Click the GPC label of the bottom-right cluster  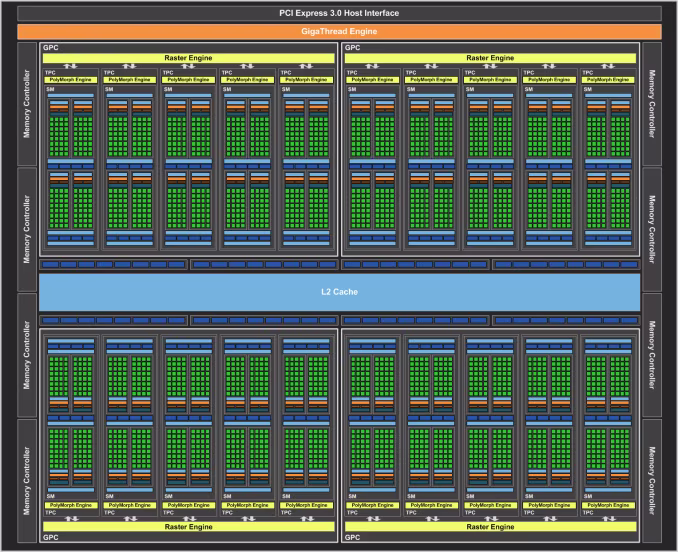[x=352, y=537]
